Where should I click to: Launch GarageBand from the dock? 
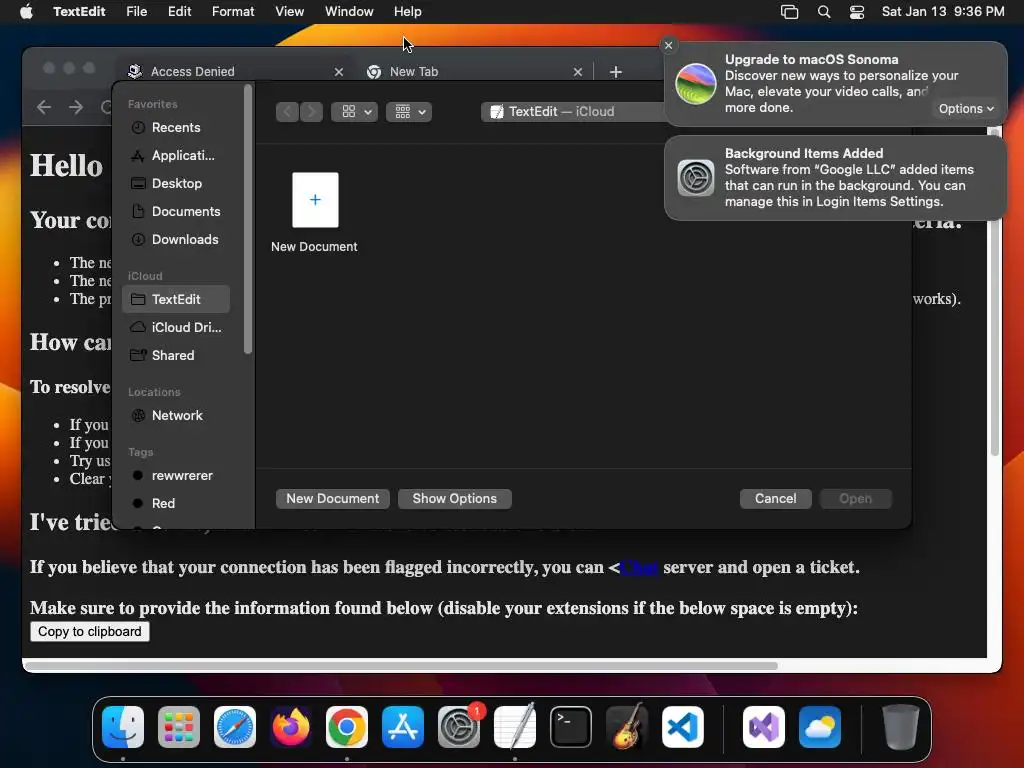click(x=627, y=727)
